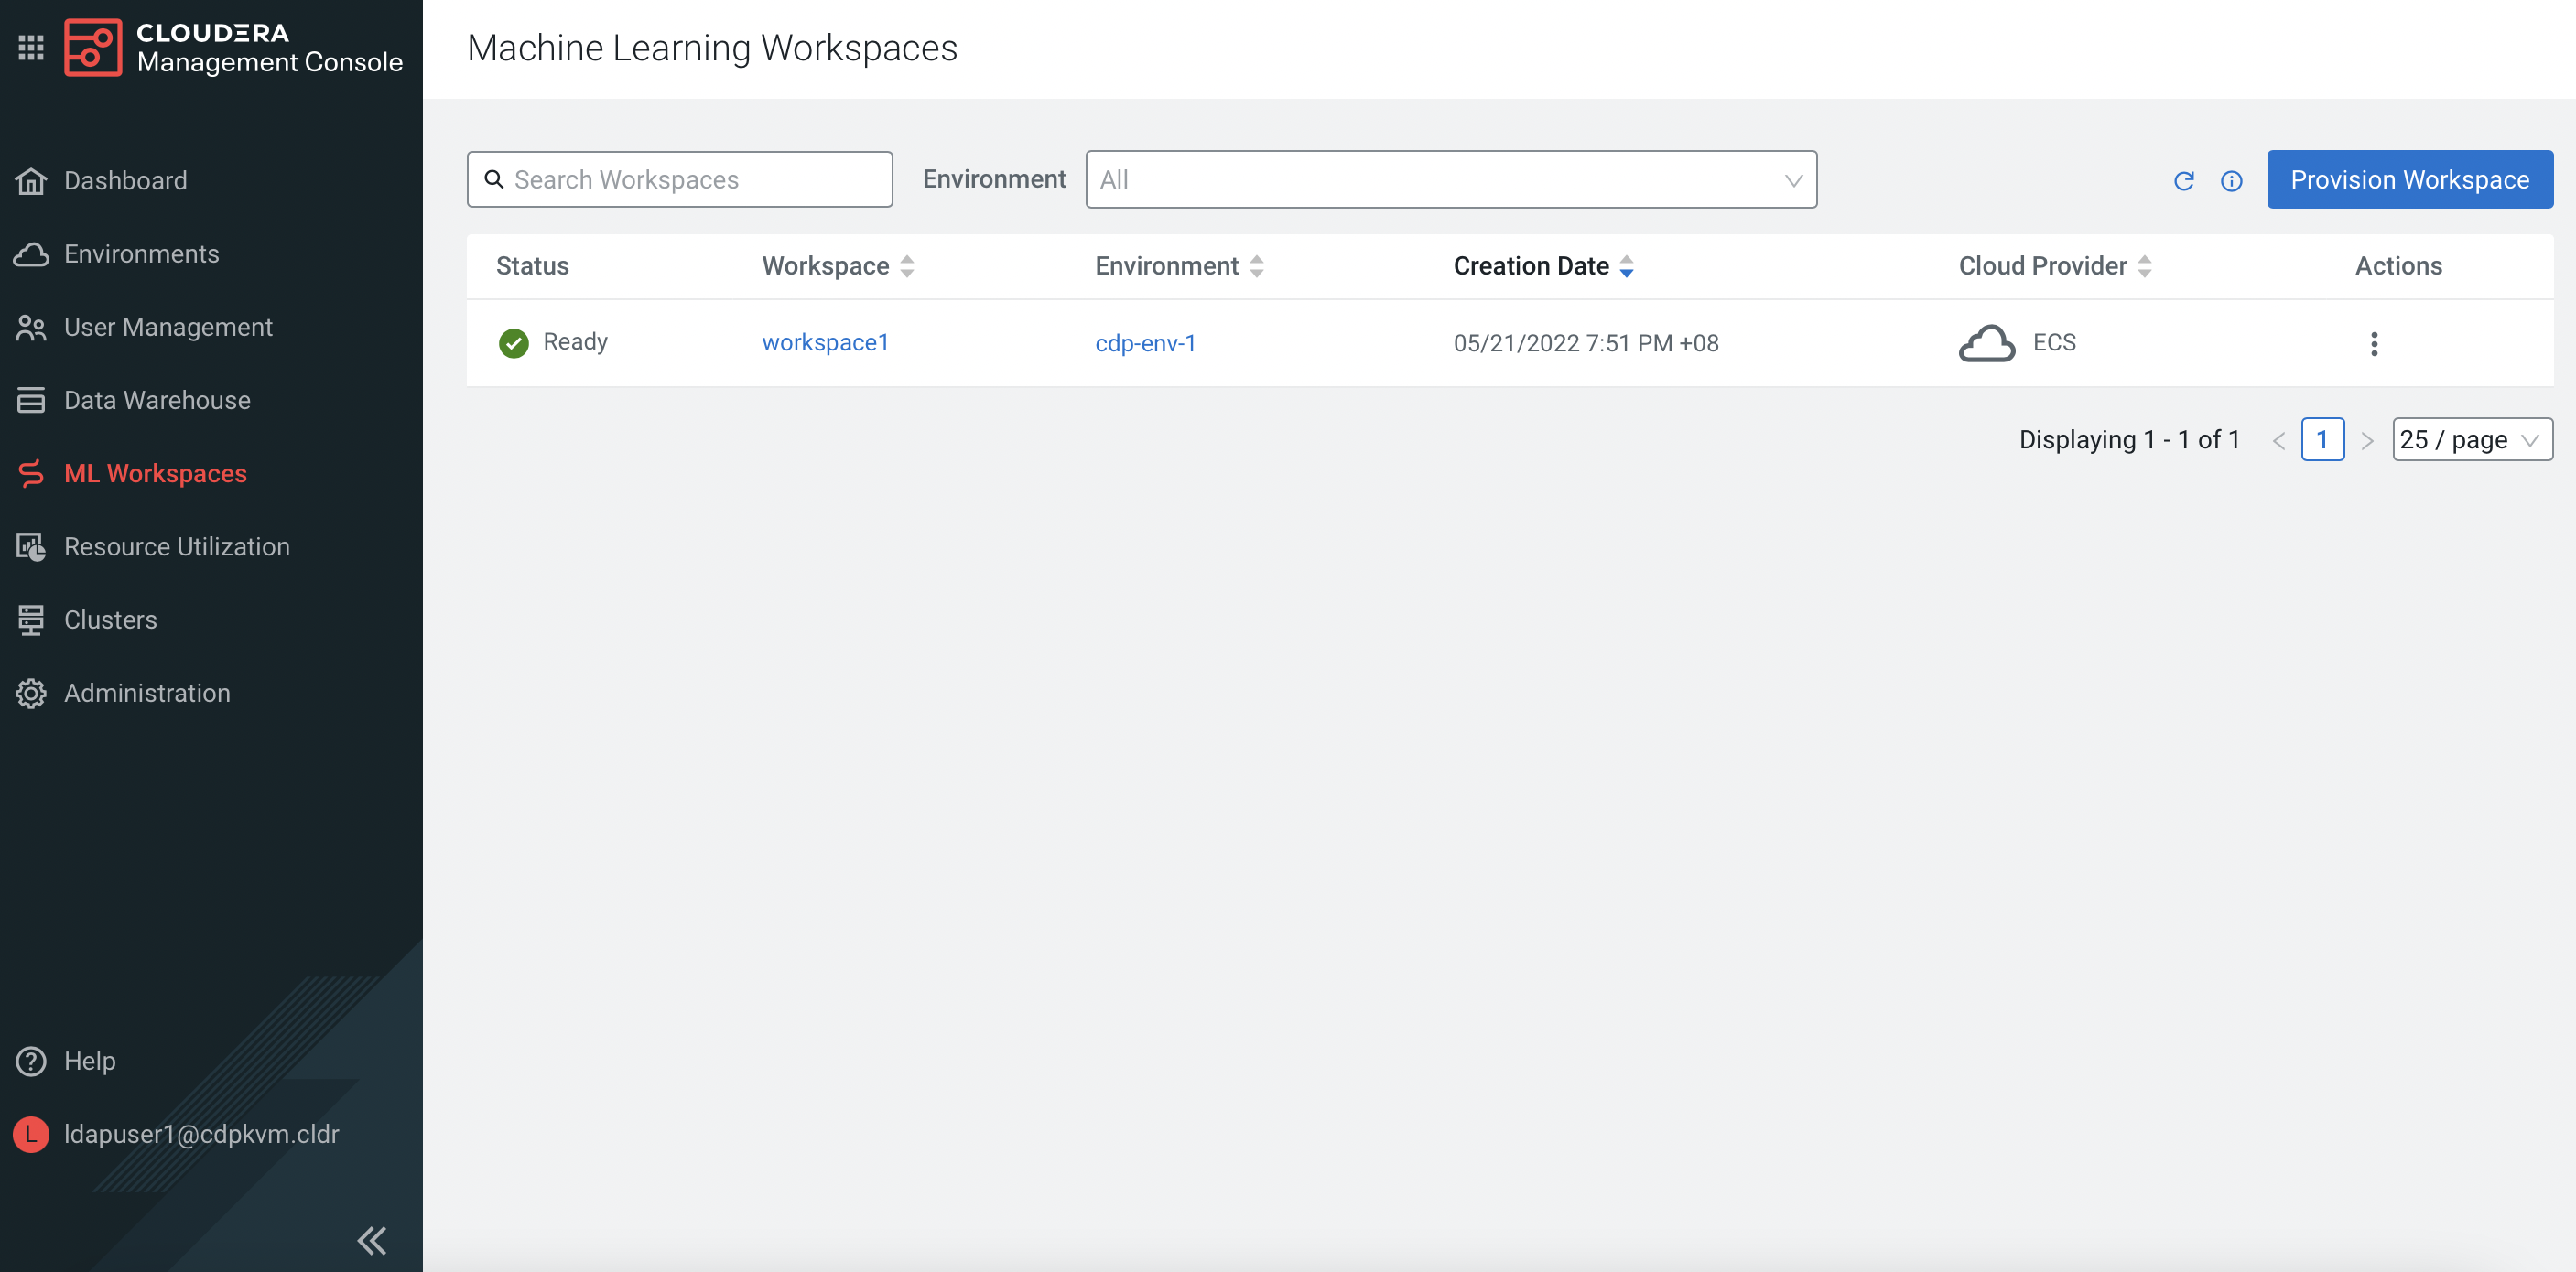The height and width of the screenshot is (1272, 2576).
Task: Click the Provision Workspace button
Action: click(2409, 180)
